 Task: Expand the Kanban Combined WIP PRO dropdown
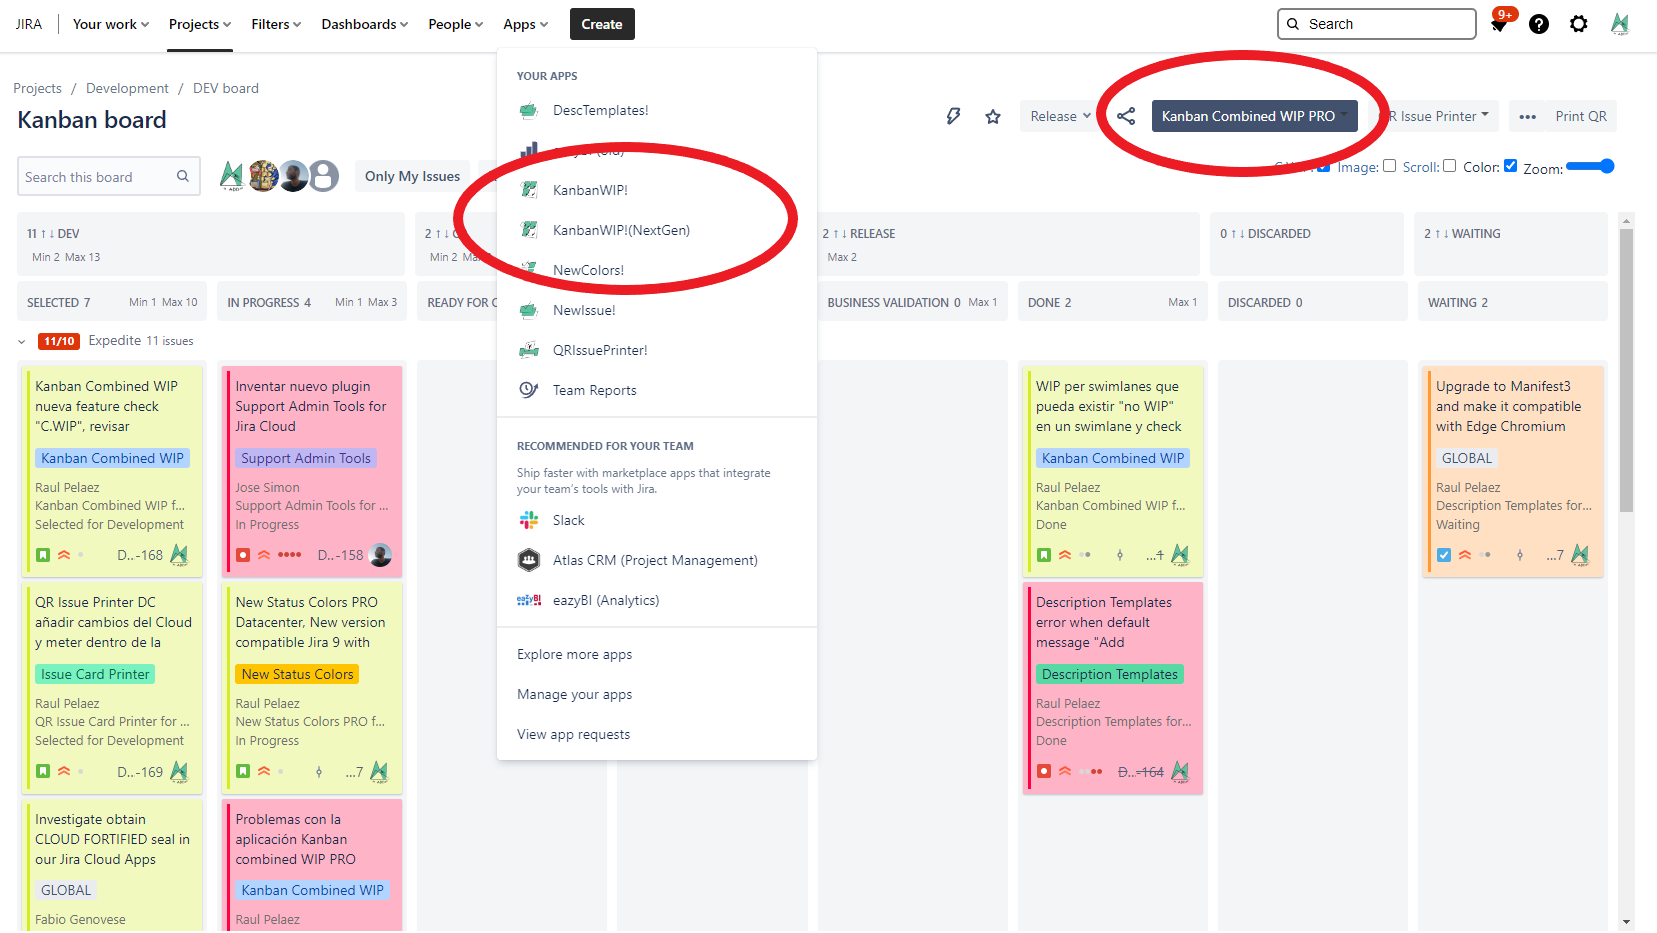(1346, 116)
